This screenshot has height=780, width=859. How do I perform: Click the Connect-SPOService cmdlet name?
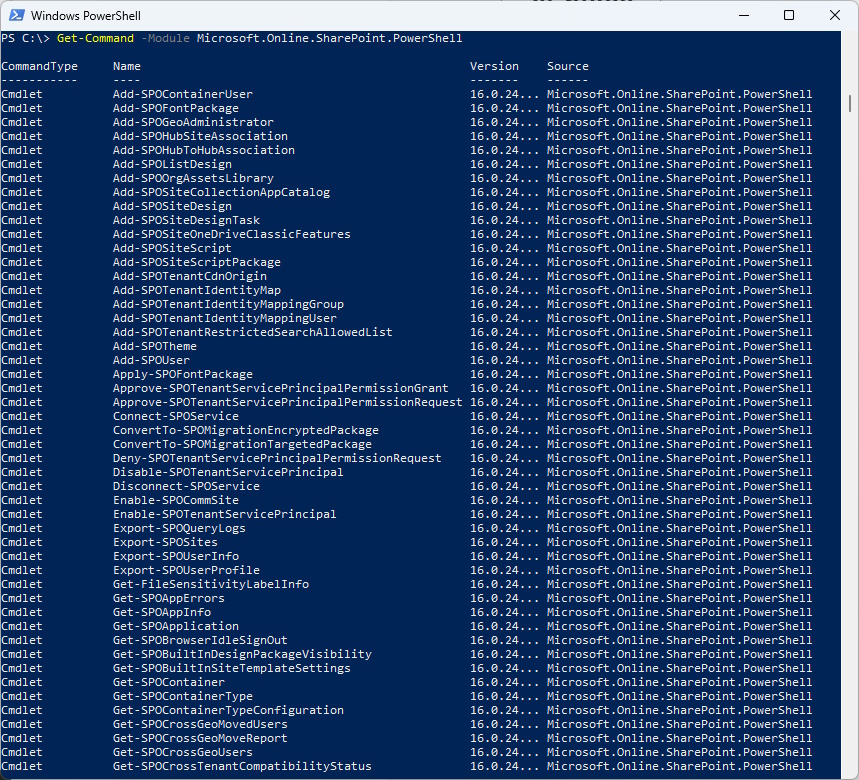click(175, 416)
